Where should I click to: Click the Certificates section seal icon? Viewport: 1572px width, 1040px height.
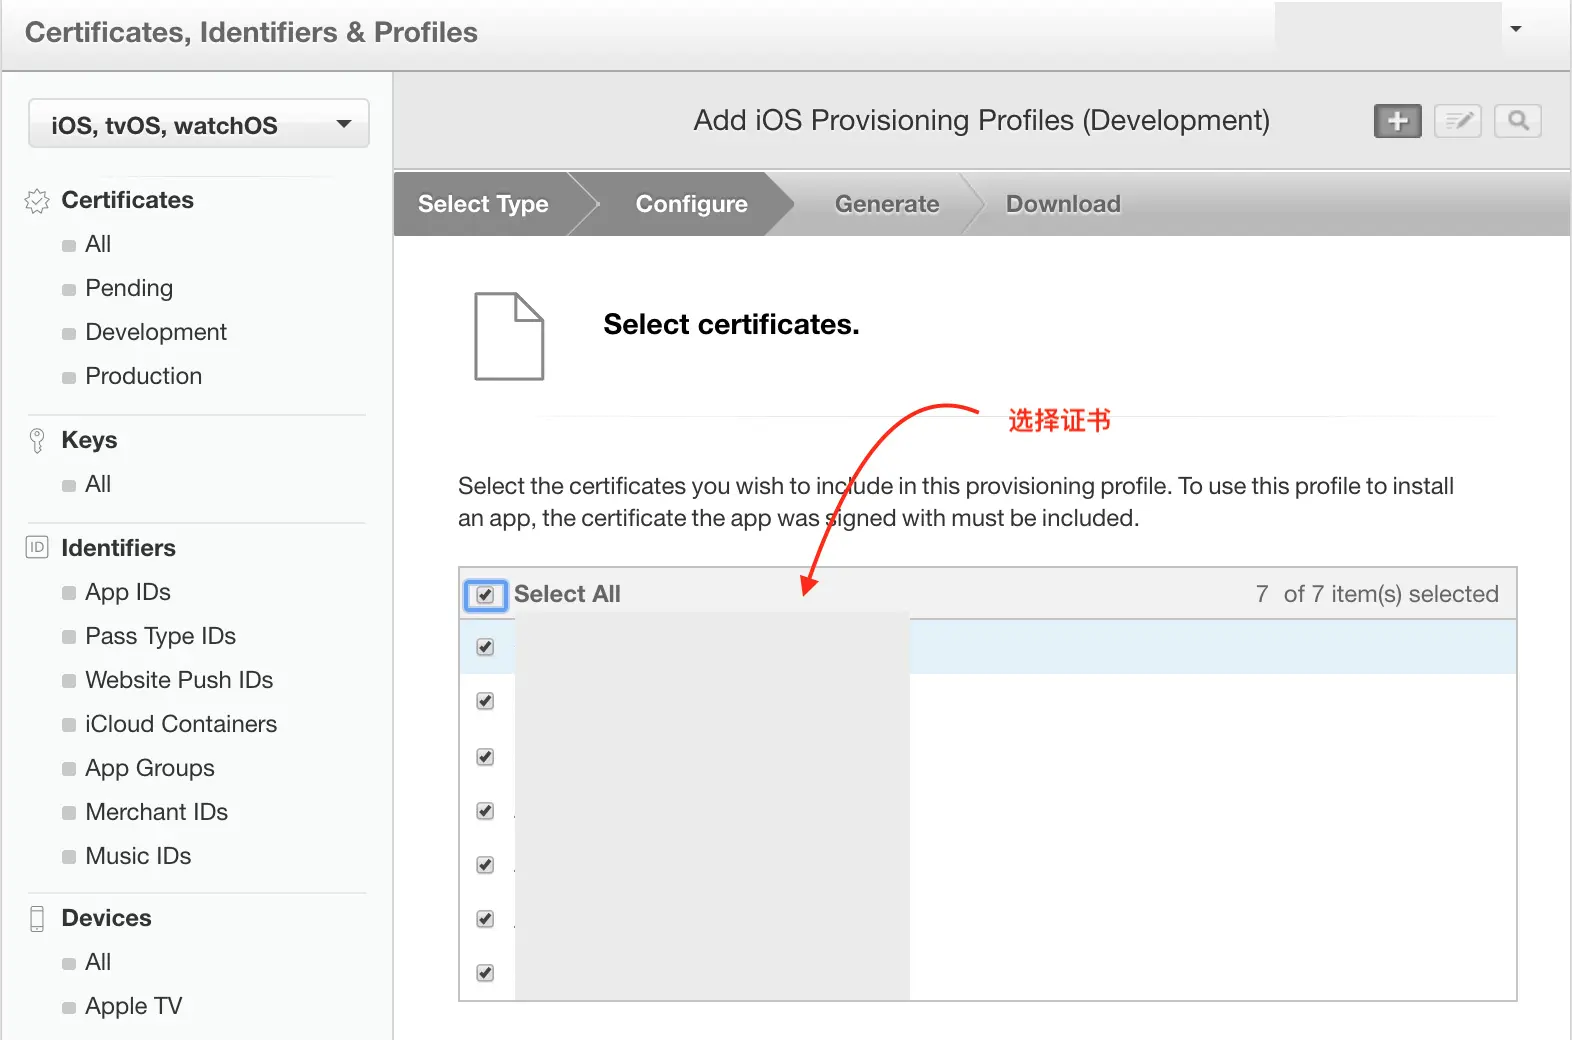coord(37,201)
